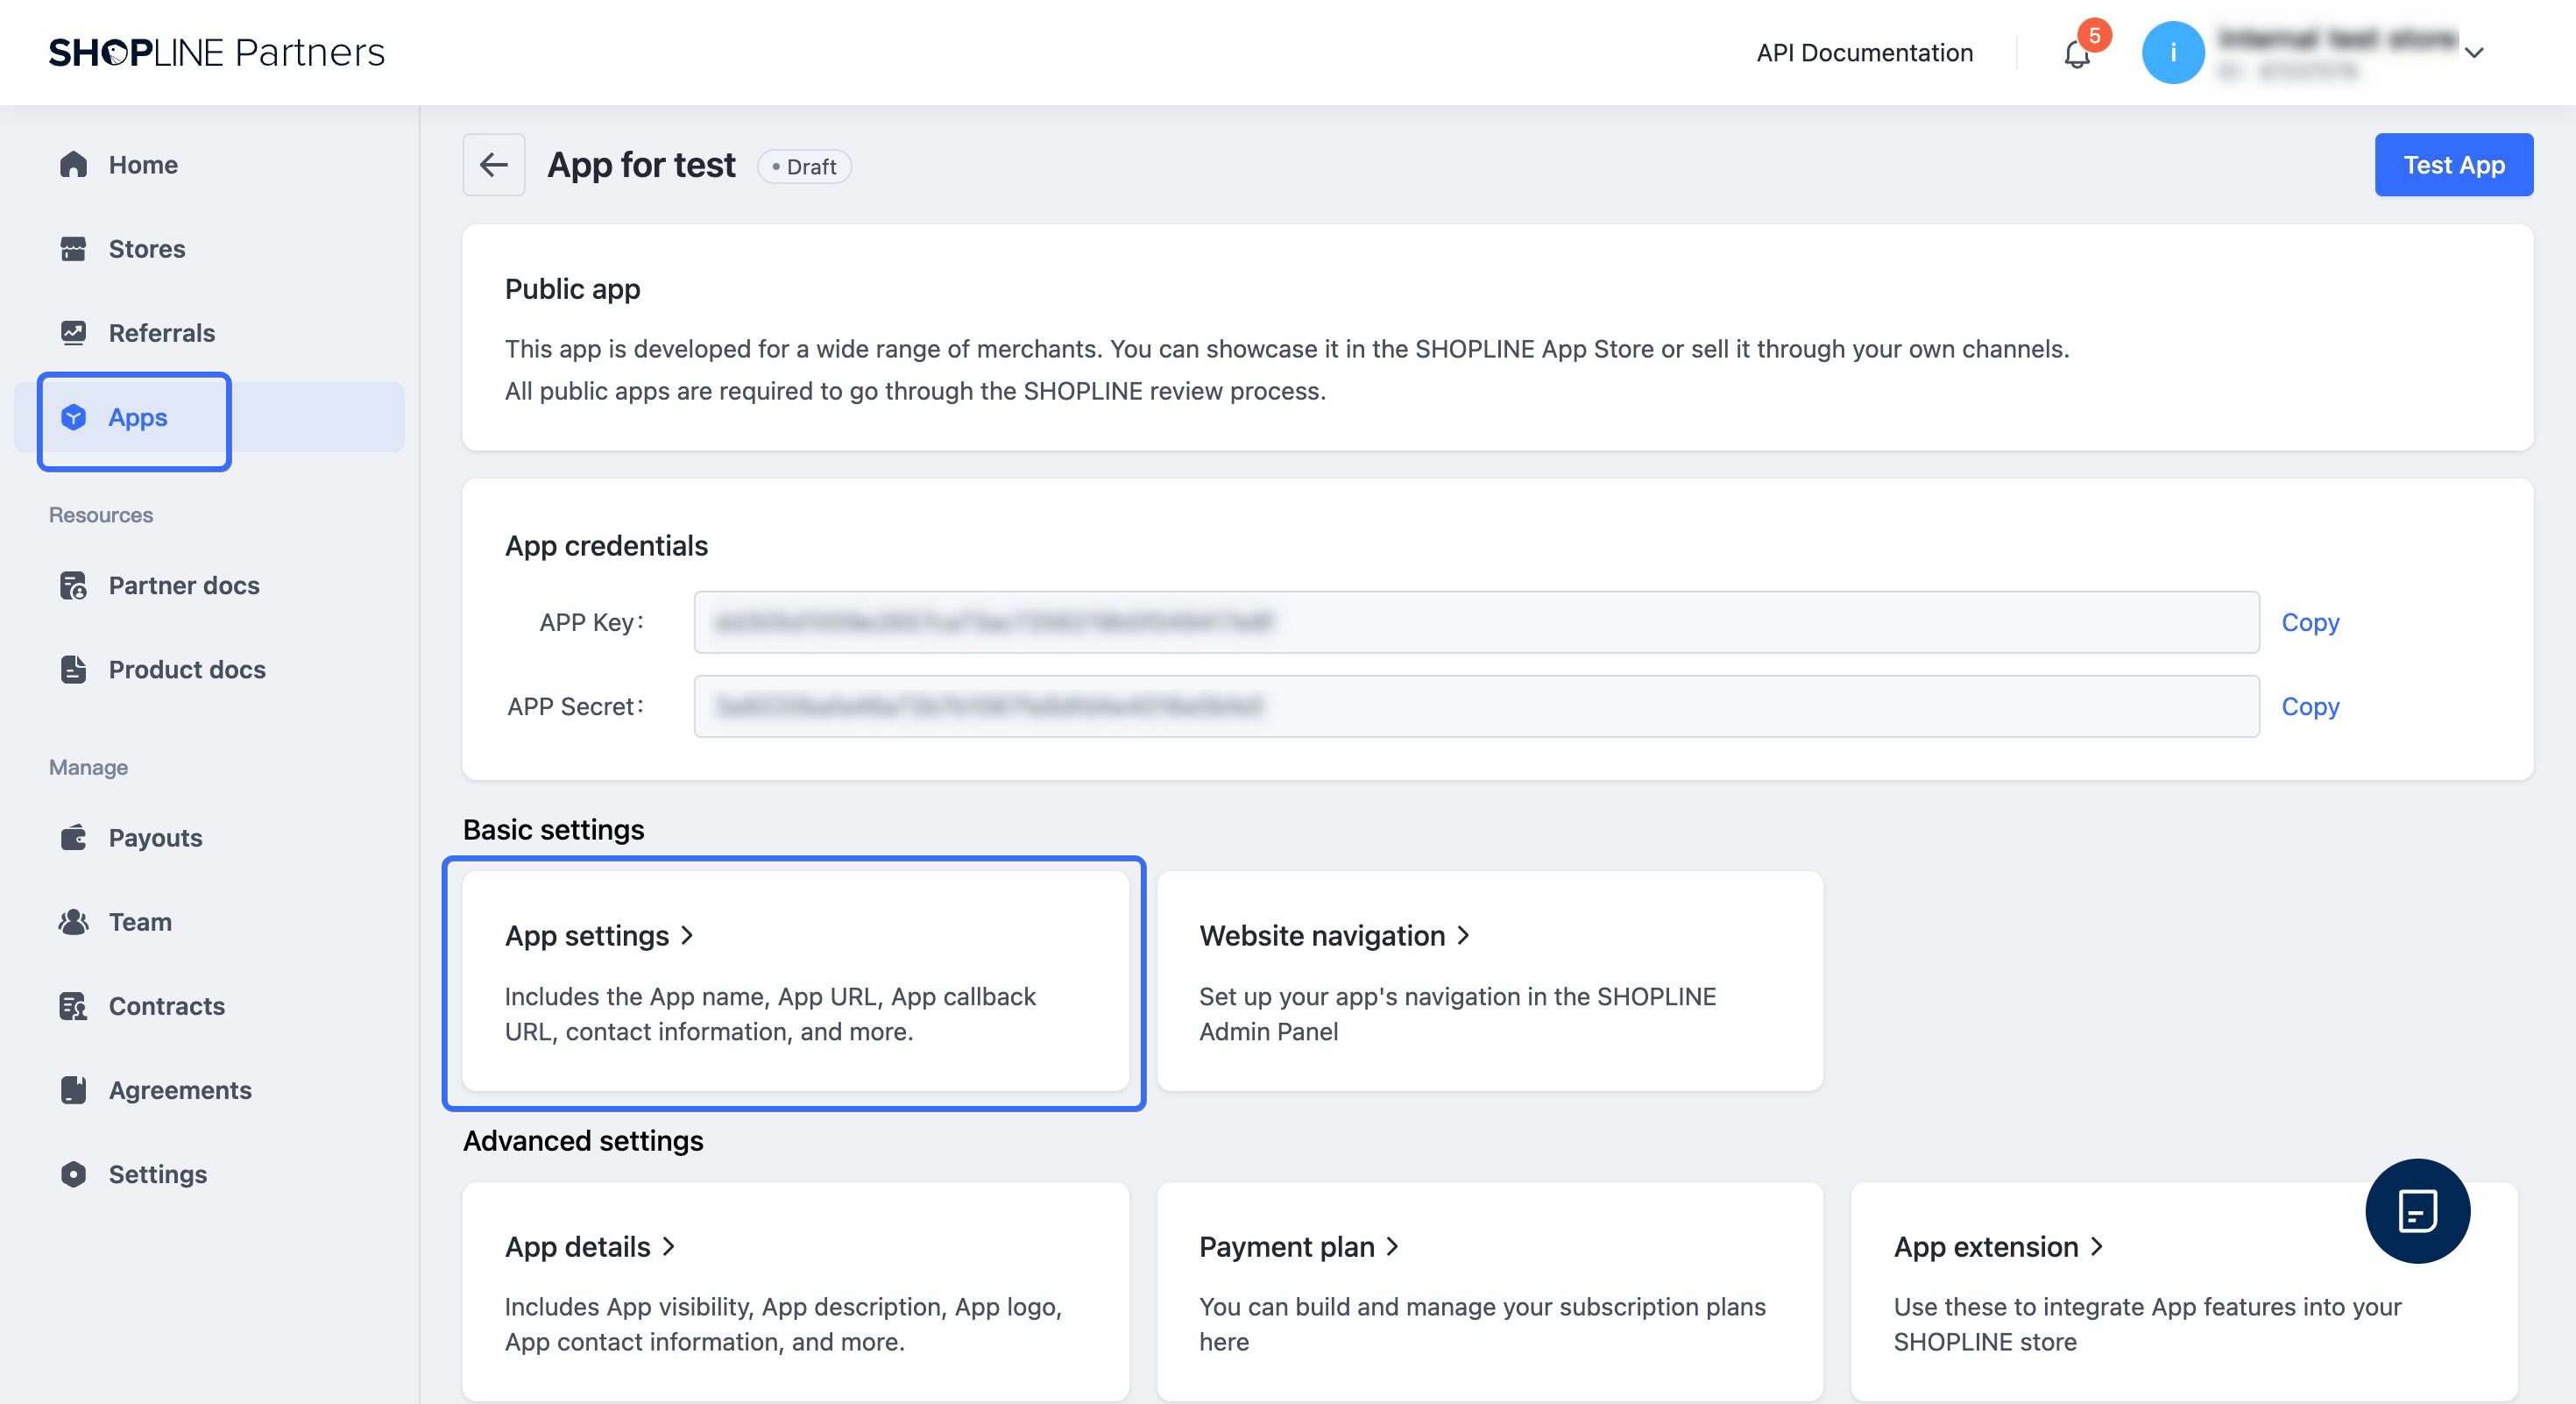Open the Team page label

140,921
